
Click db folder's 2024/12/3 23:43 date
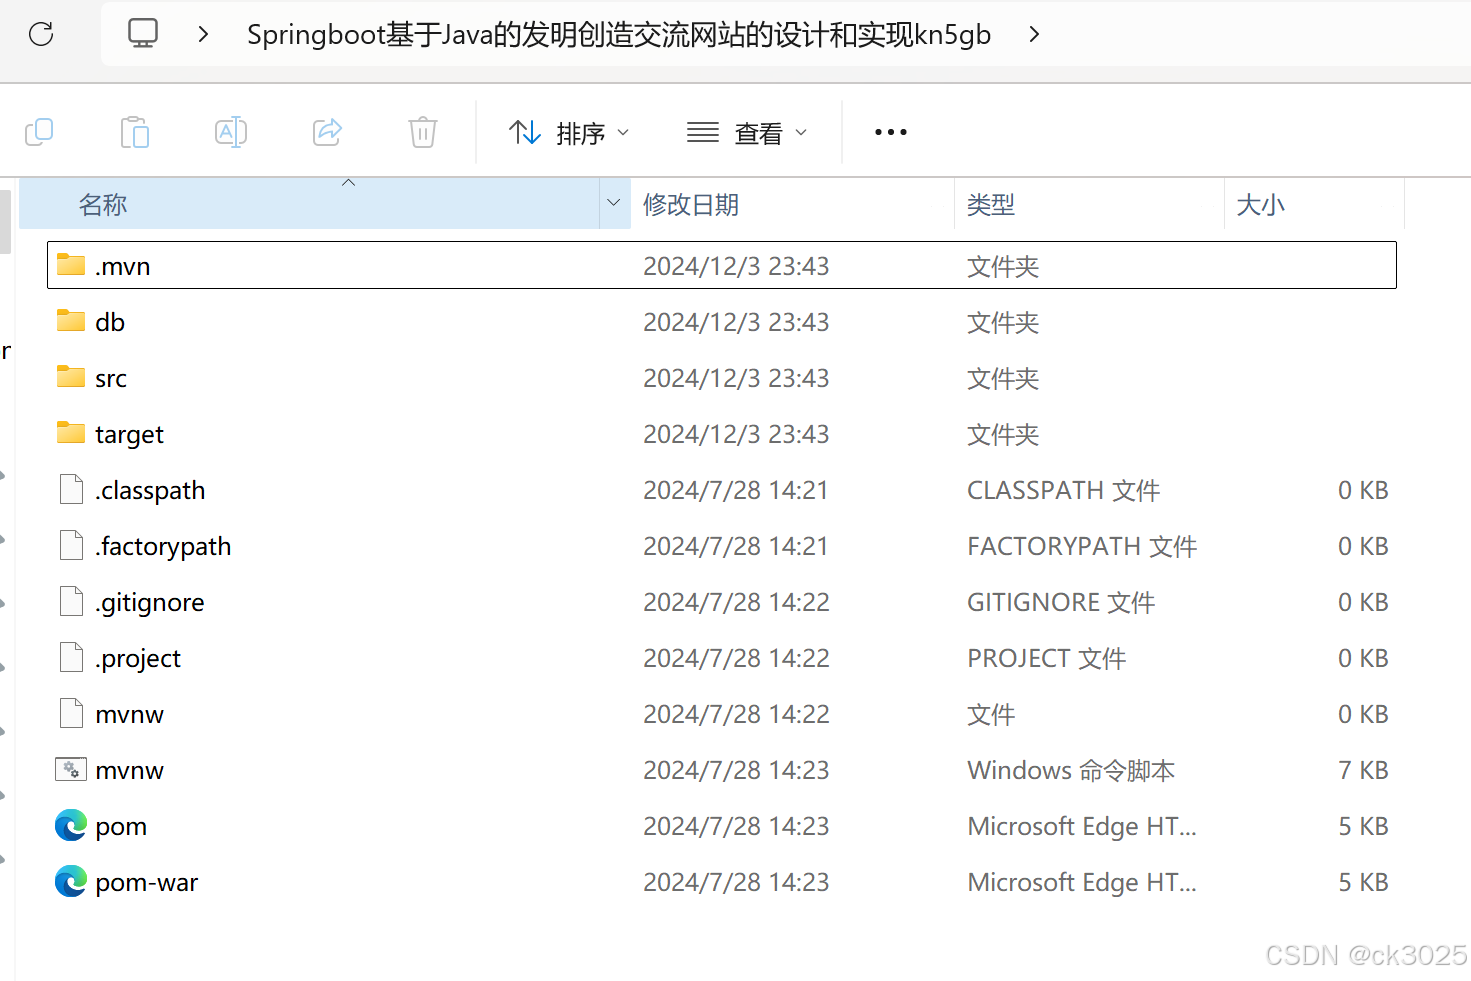pyautogui.click(x=736, y=322)
